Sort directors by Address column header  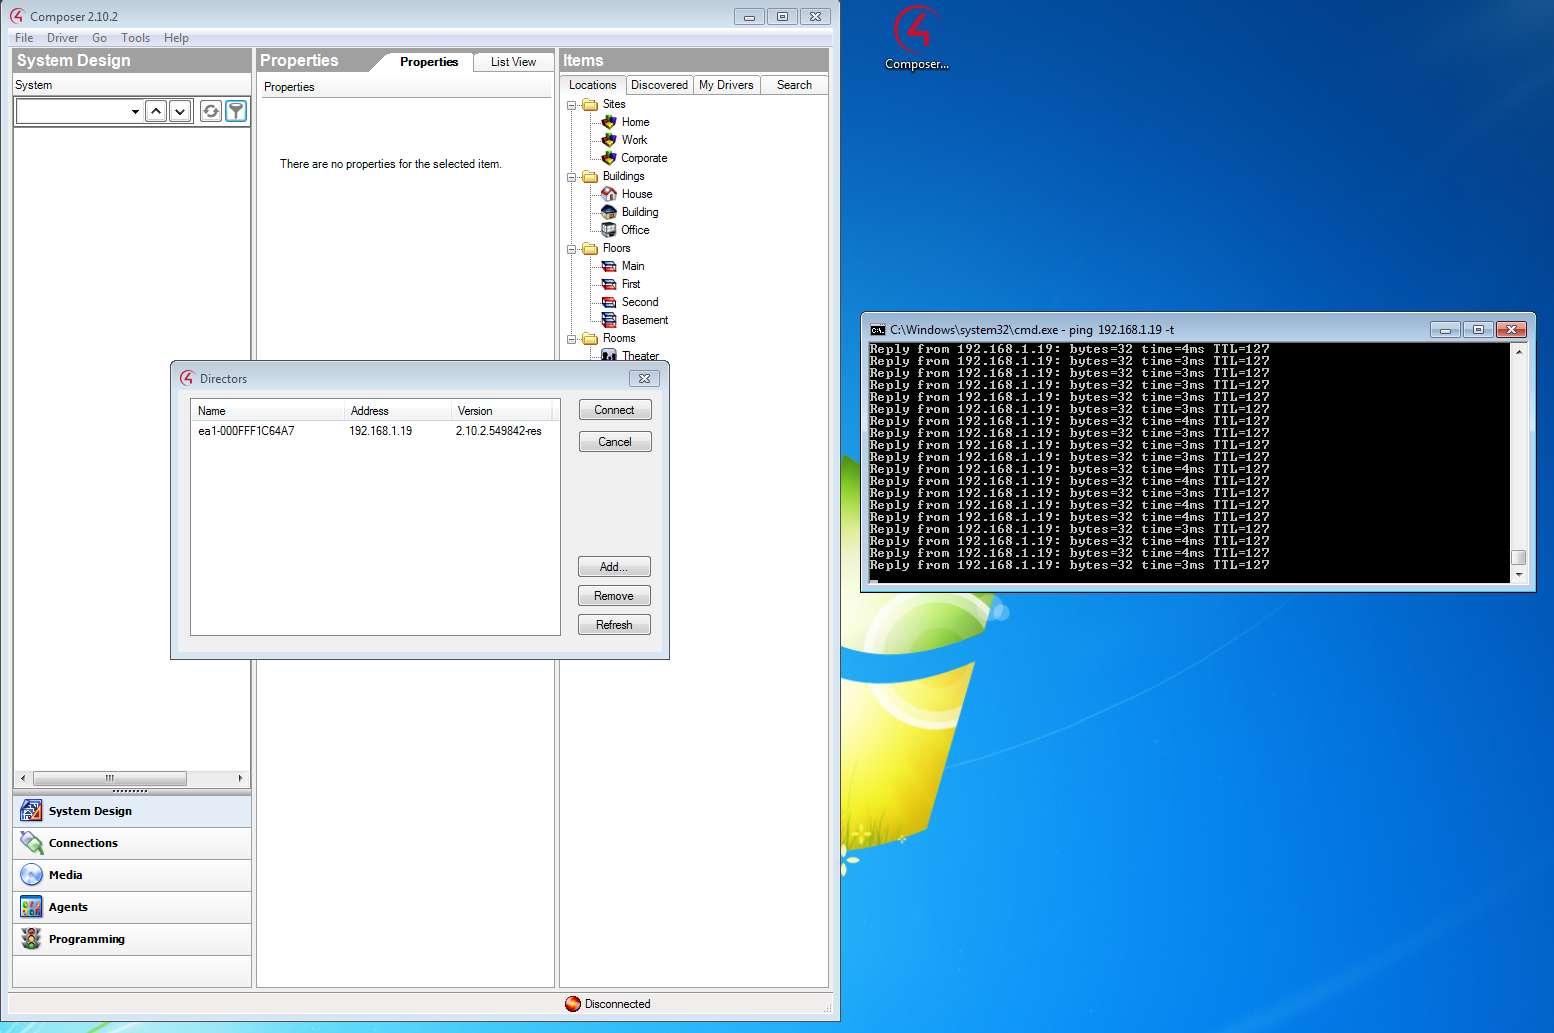click(x=398, y=411)
